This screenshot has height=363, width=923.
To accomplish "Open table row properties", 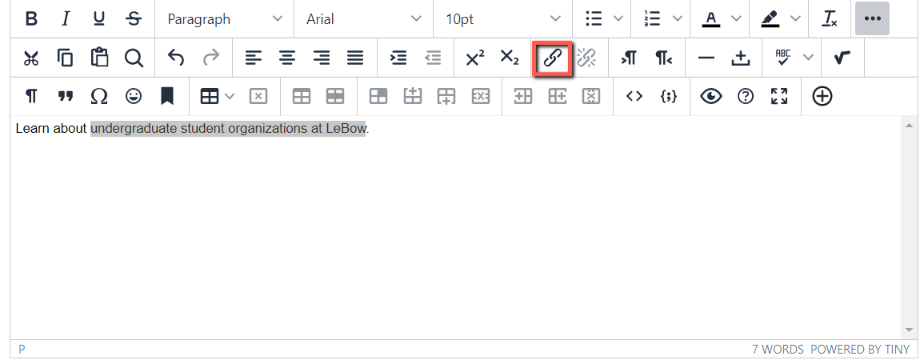I will point(336,96).
